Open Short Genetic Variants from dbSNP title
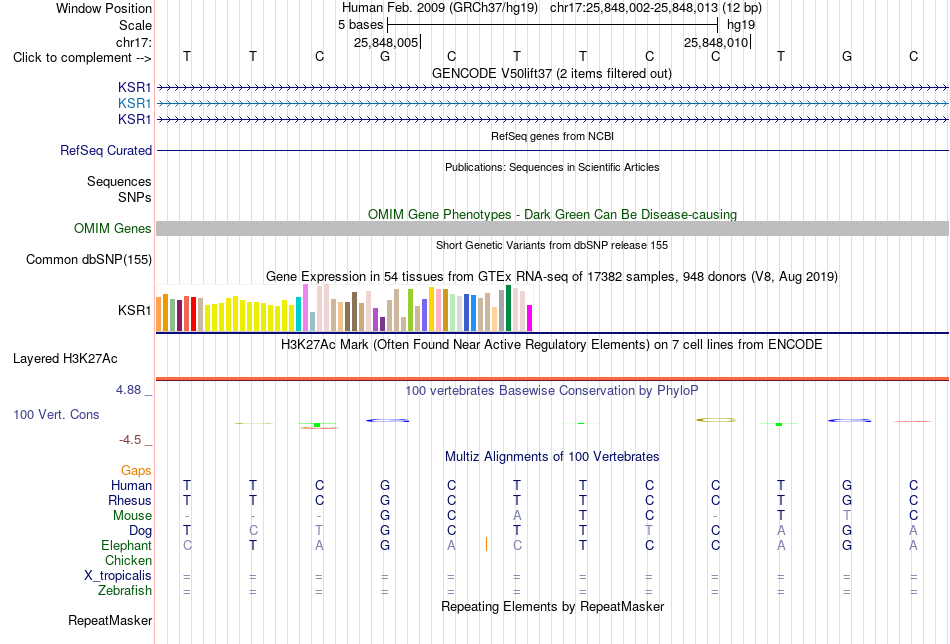This screenshot has height=644, width=950. (552, 245)
